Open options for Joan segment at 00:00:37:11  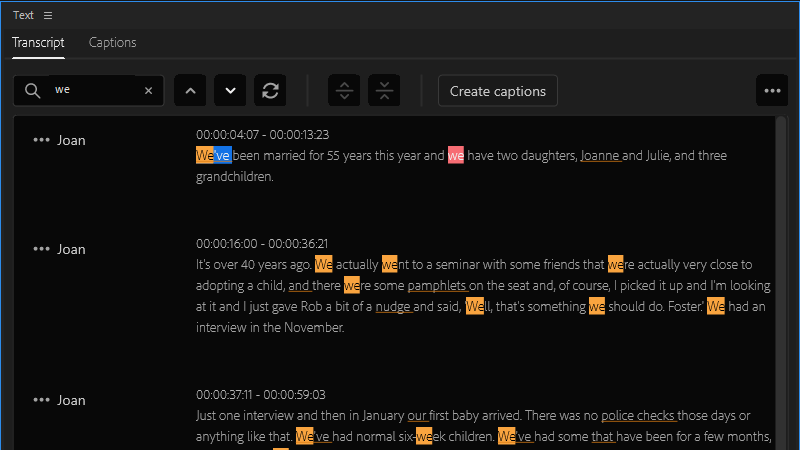click(x=41, y=400)
